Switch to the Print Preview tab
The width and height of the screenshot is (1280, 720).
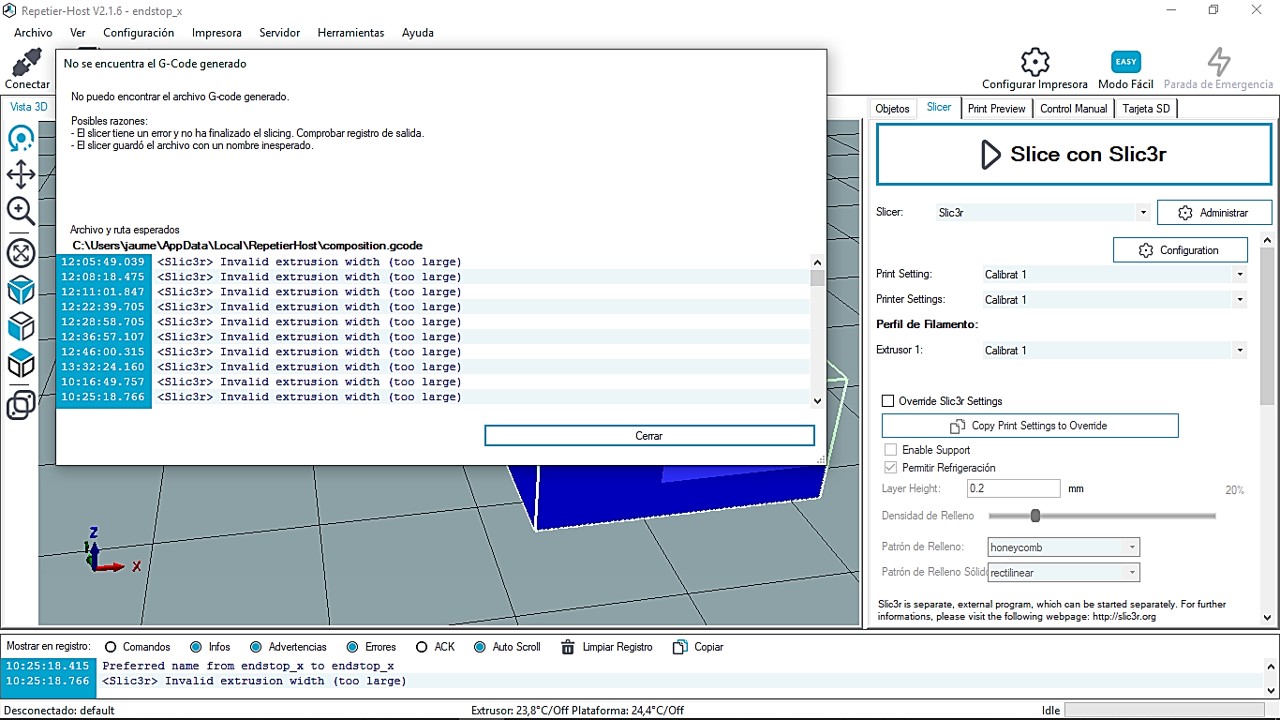pos(996,108)
